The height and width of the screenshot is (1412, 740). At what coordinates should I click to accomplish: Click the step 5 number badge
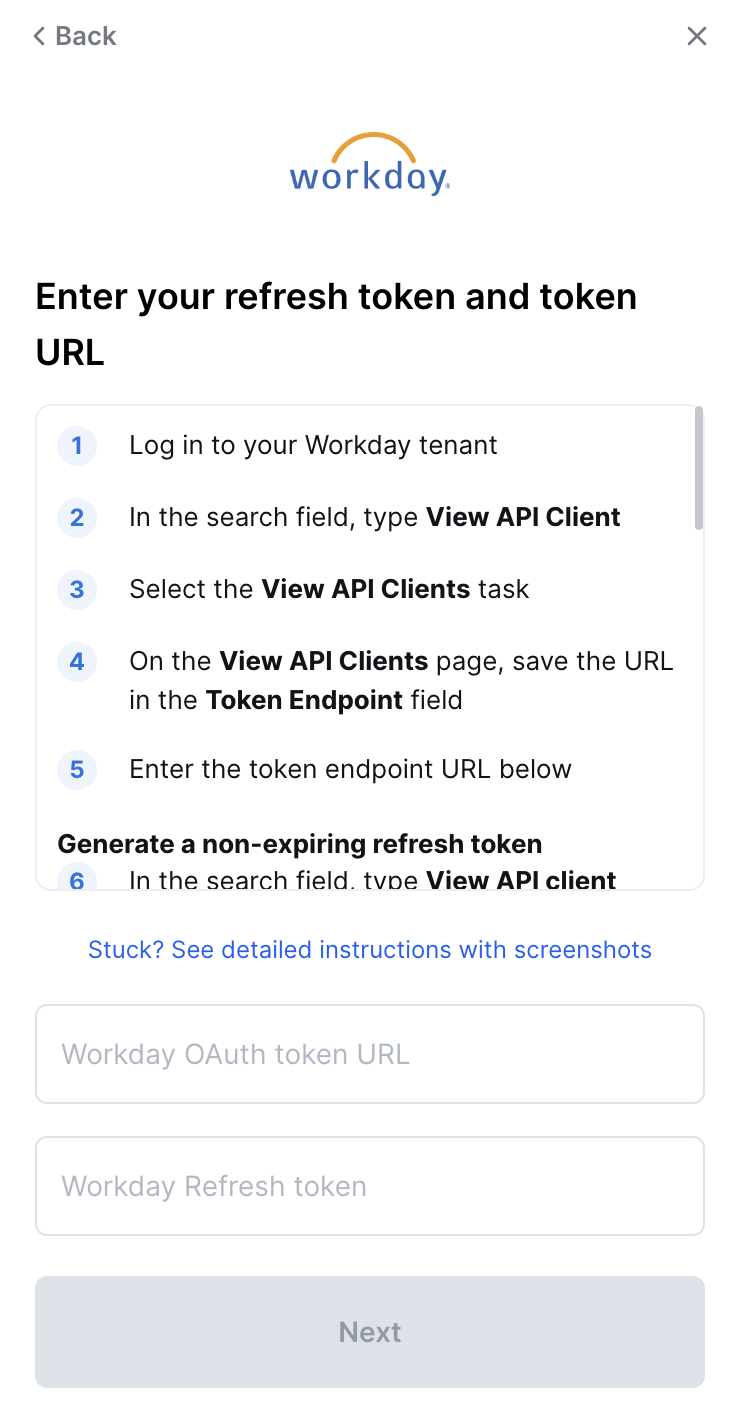coord(77,770)
